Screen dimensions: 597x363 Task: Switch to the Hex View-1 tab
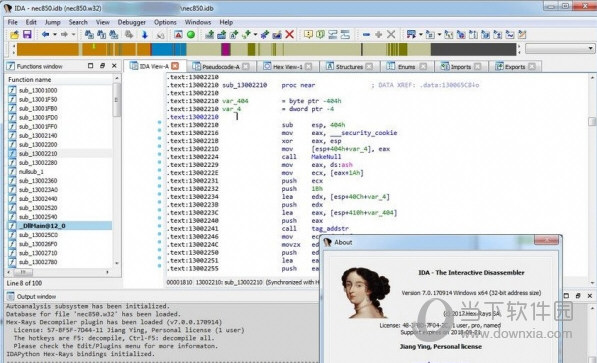(x=287, y=67)
